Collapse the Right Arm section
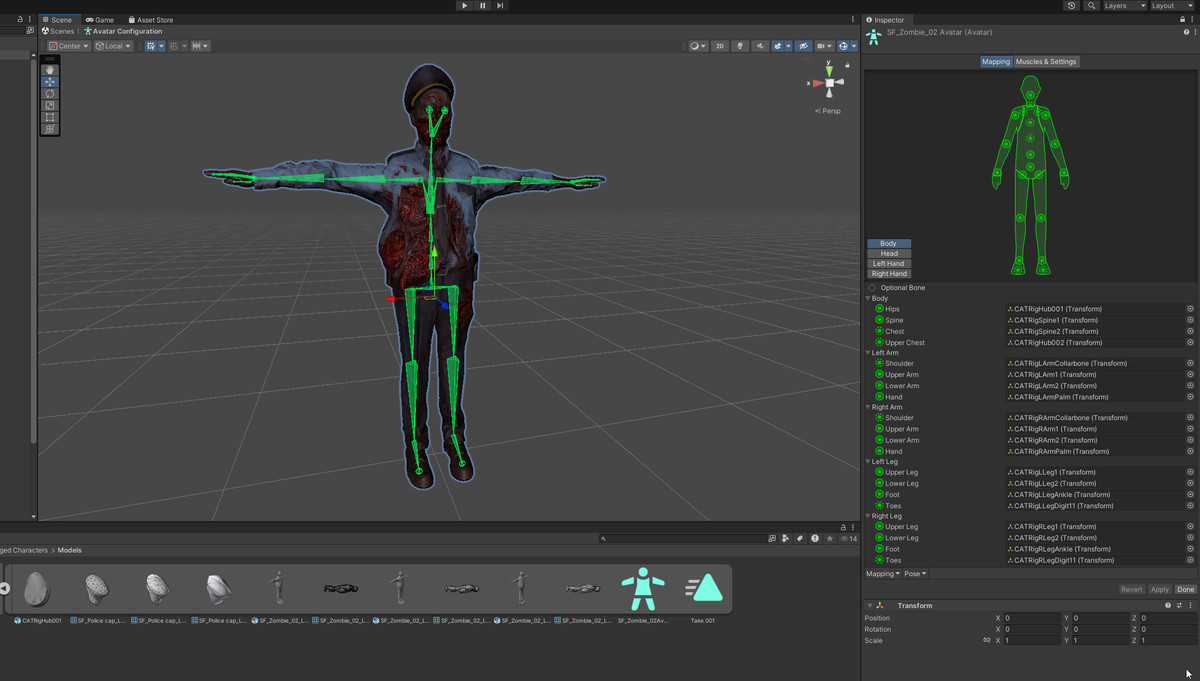Image resolution: width=1200 pixels, height=681 pixels. 868,407
